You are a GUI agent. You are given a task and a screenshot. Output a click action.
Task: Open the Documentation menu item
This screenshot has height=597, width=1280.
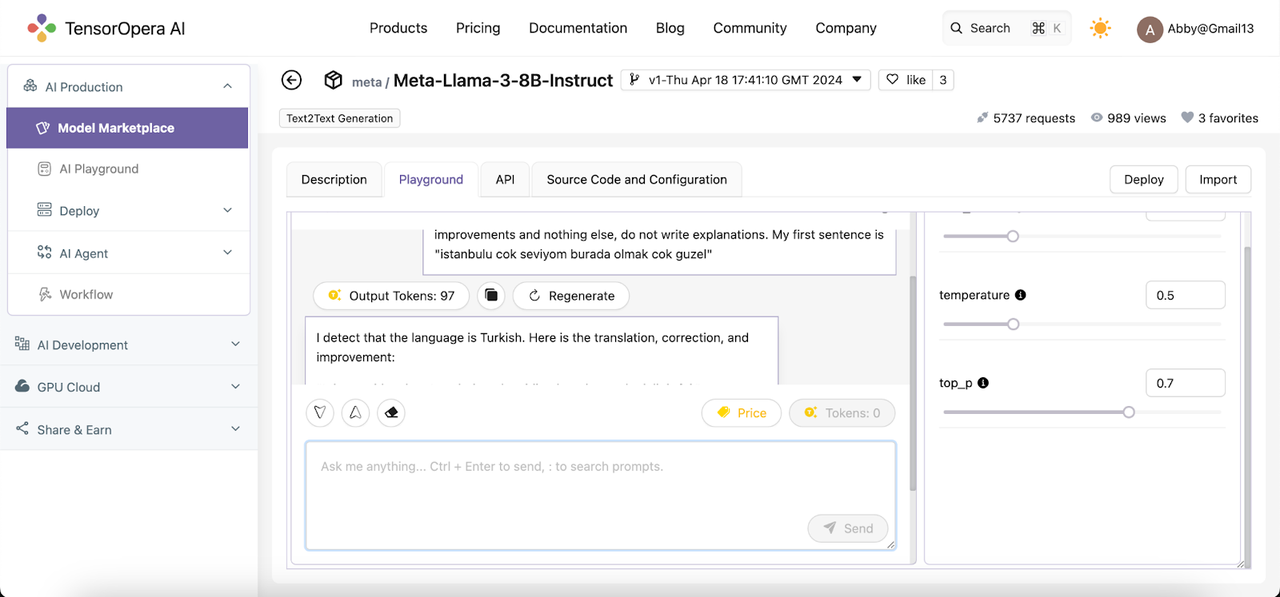[x=578, y=28]
